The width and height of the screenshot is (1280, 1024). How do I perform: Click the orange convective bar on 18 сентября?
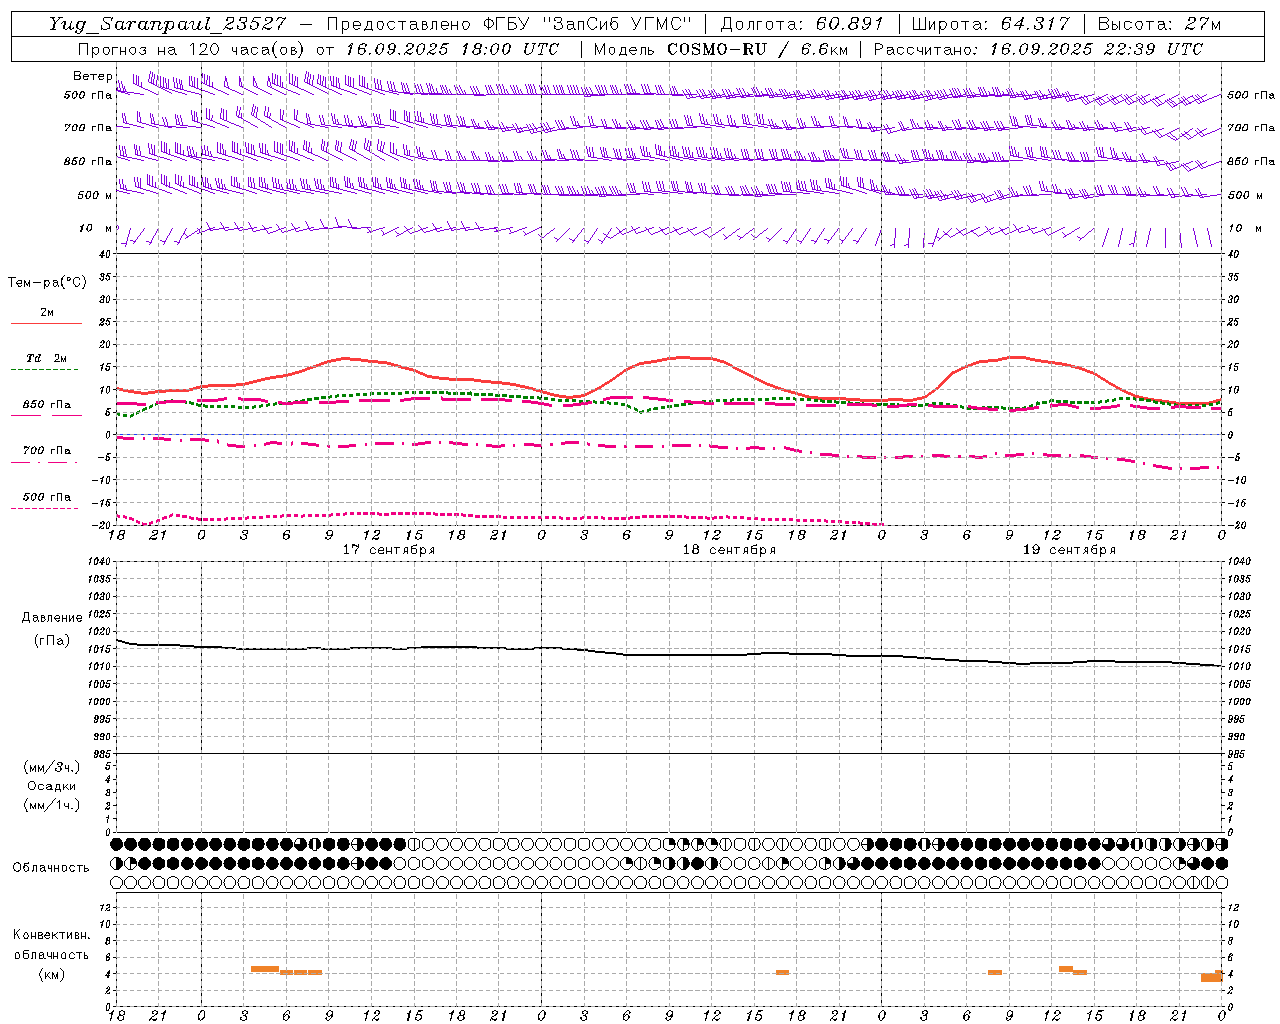(x=782, y=972)
